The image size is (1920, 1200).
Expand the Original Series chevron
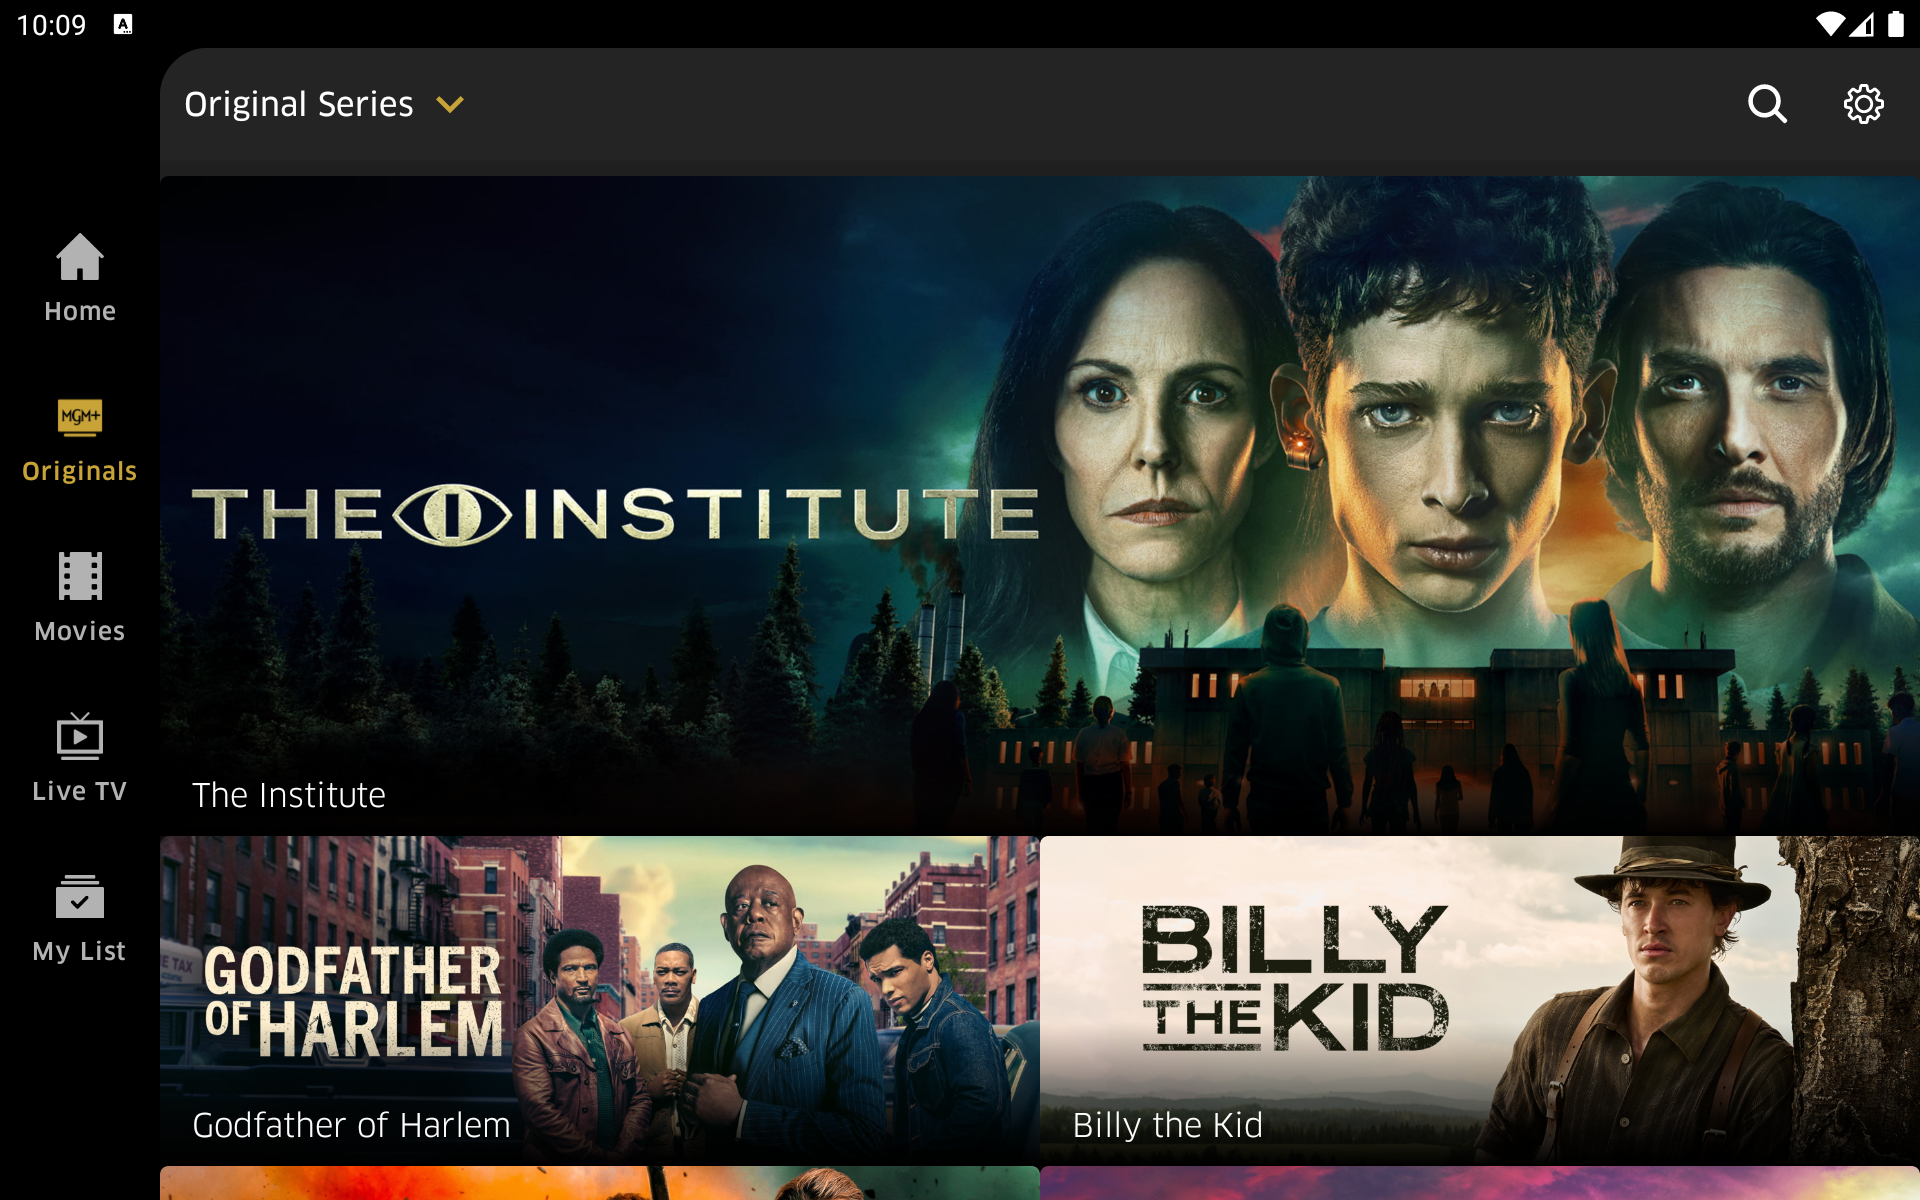[450, 104]
